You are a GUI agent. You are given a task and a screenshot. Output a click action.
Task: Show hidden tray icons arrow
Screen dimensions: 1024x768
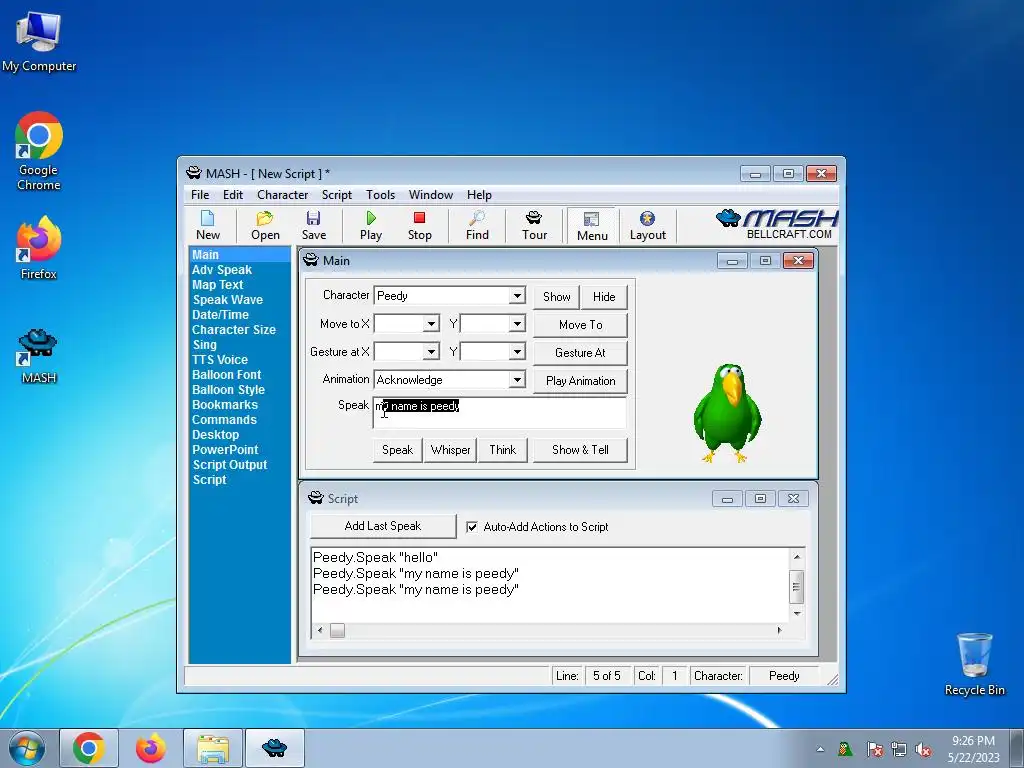[x=820, y=750]
